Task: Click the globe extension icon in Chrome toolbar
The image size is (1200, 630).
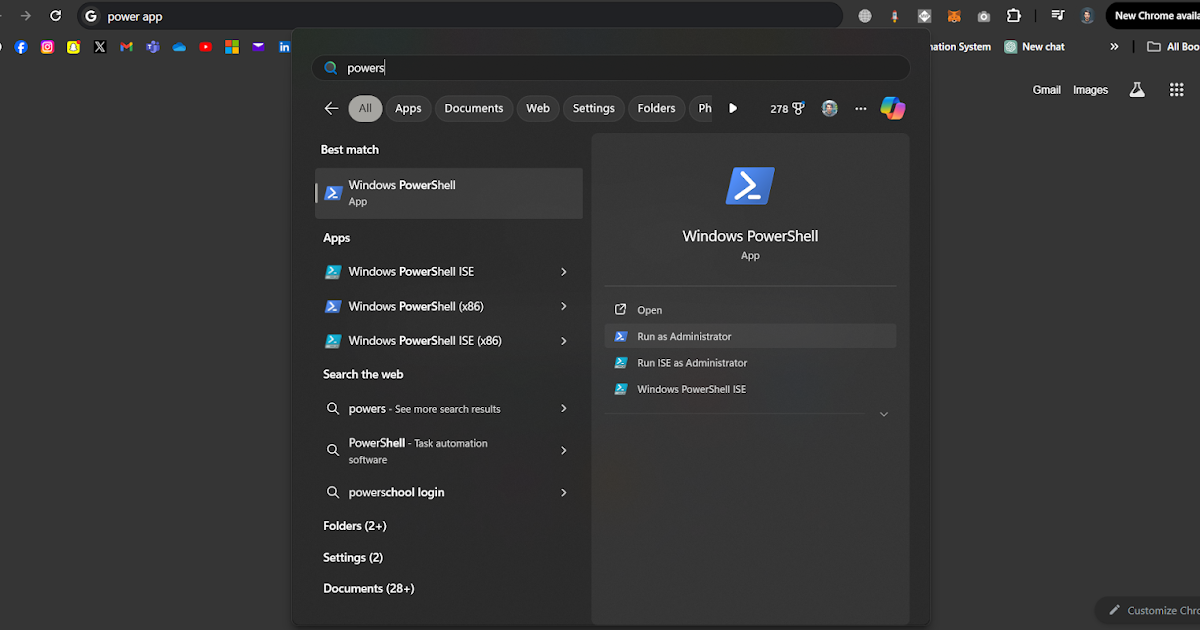Action: [x=865, y=16]
